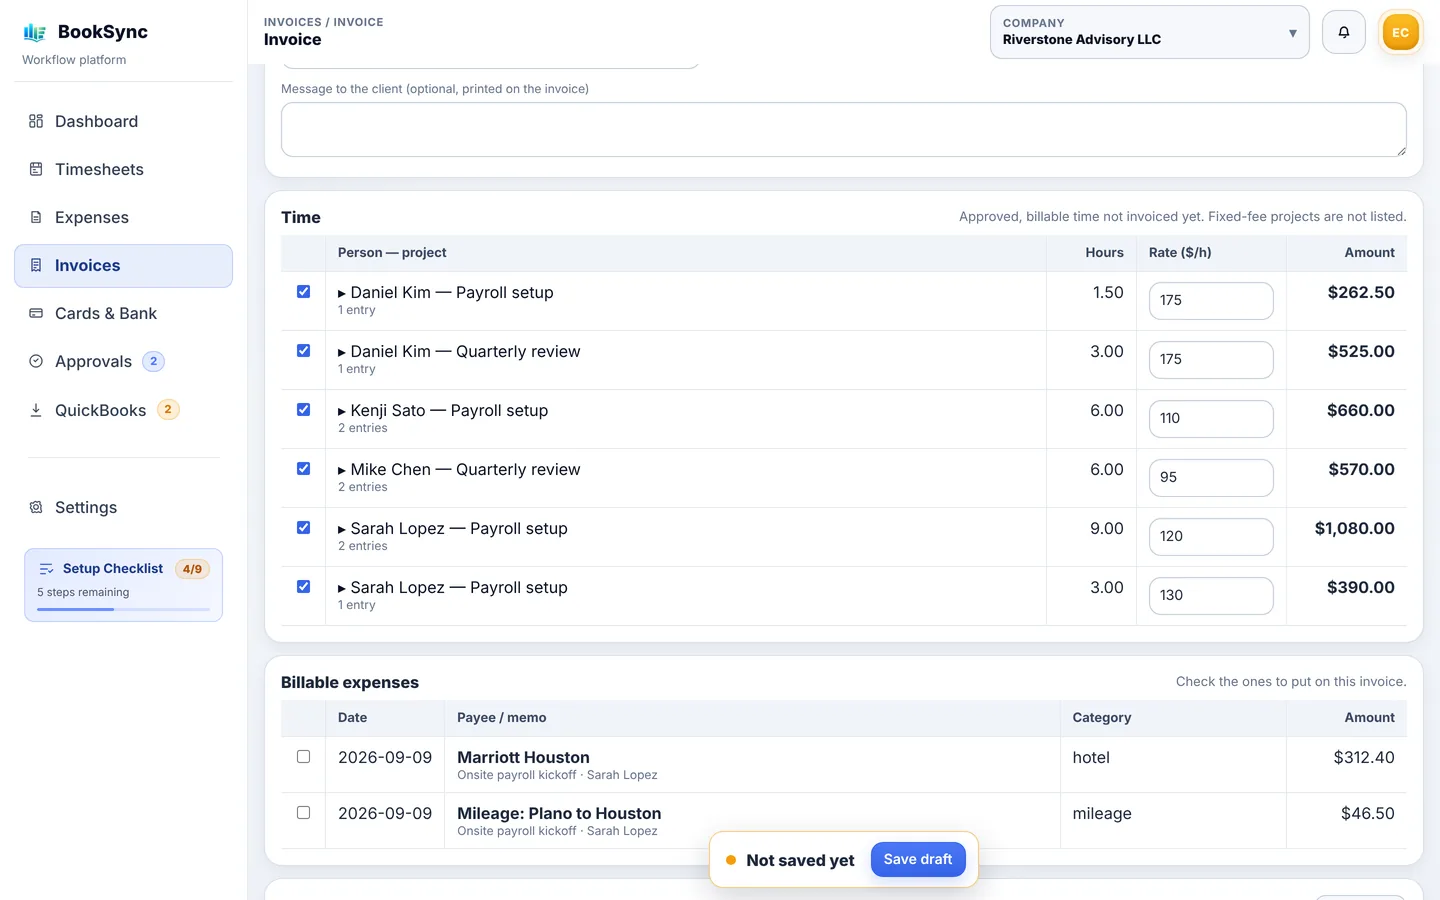Expand entries for Daniel Kim — Quarterly review
Viewport: 1440px width, 900px height.
[342, 352]
